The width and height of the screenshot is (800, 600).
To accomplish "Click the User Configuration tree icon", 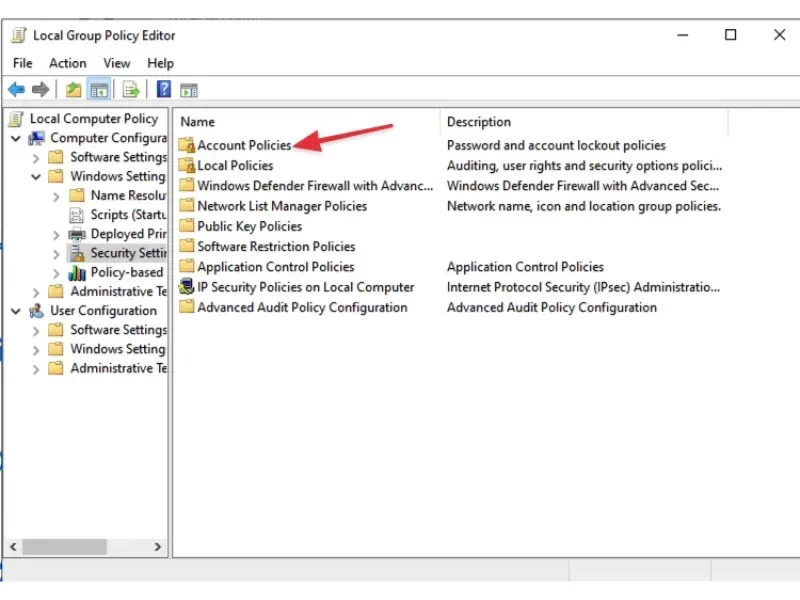I will [36, 310].
